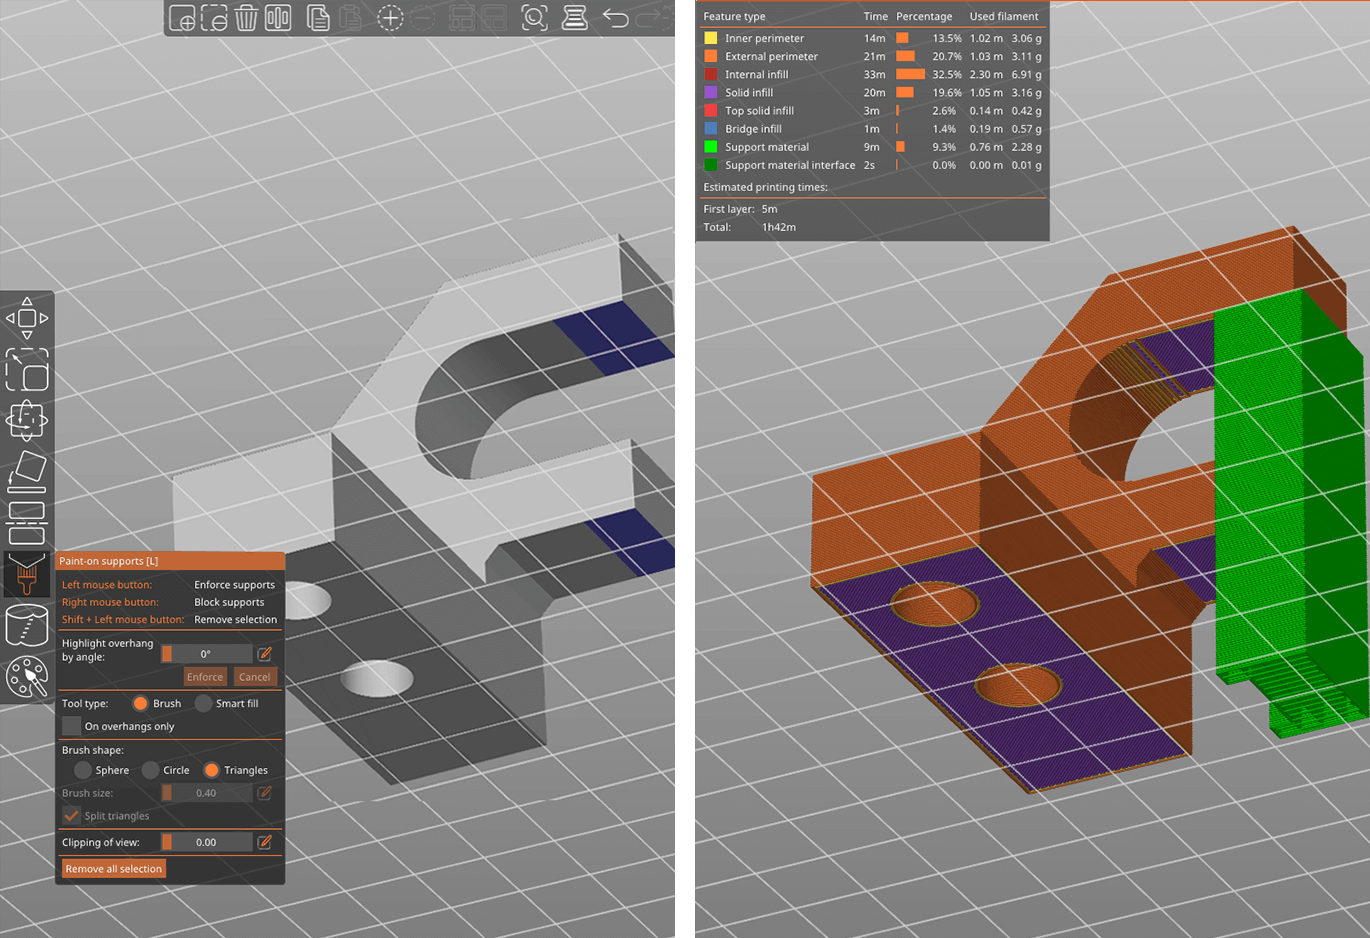Activate the Scale gizmo tool

pos(27,369)
